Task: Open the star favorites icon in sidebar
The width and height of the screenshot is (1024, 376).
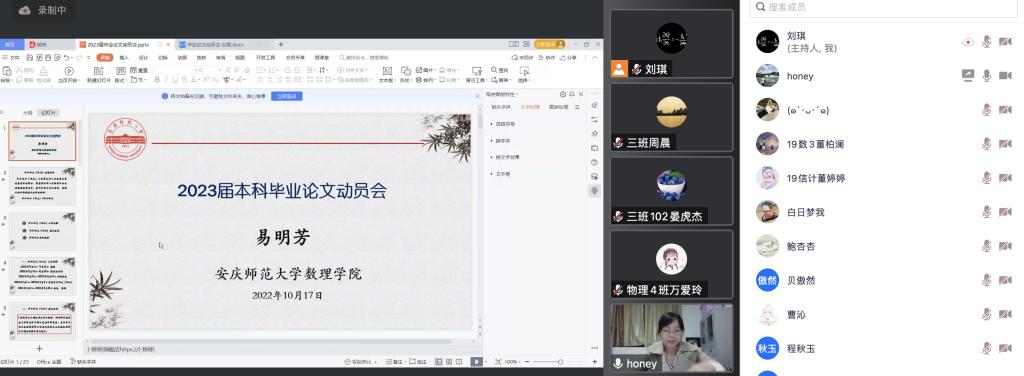Action: [594, 133]
